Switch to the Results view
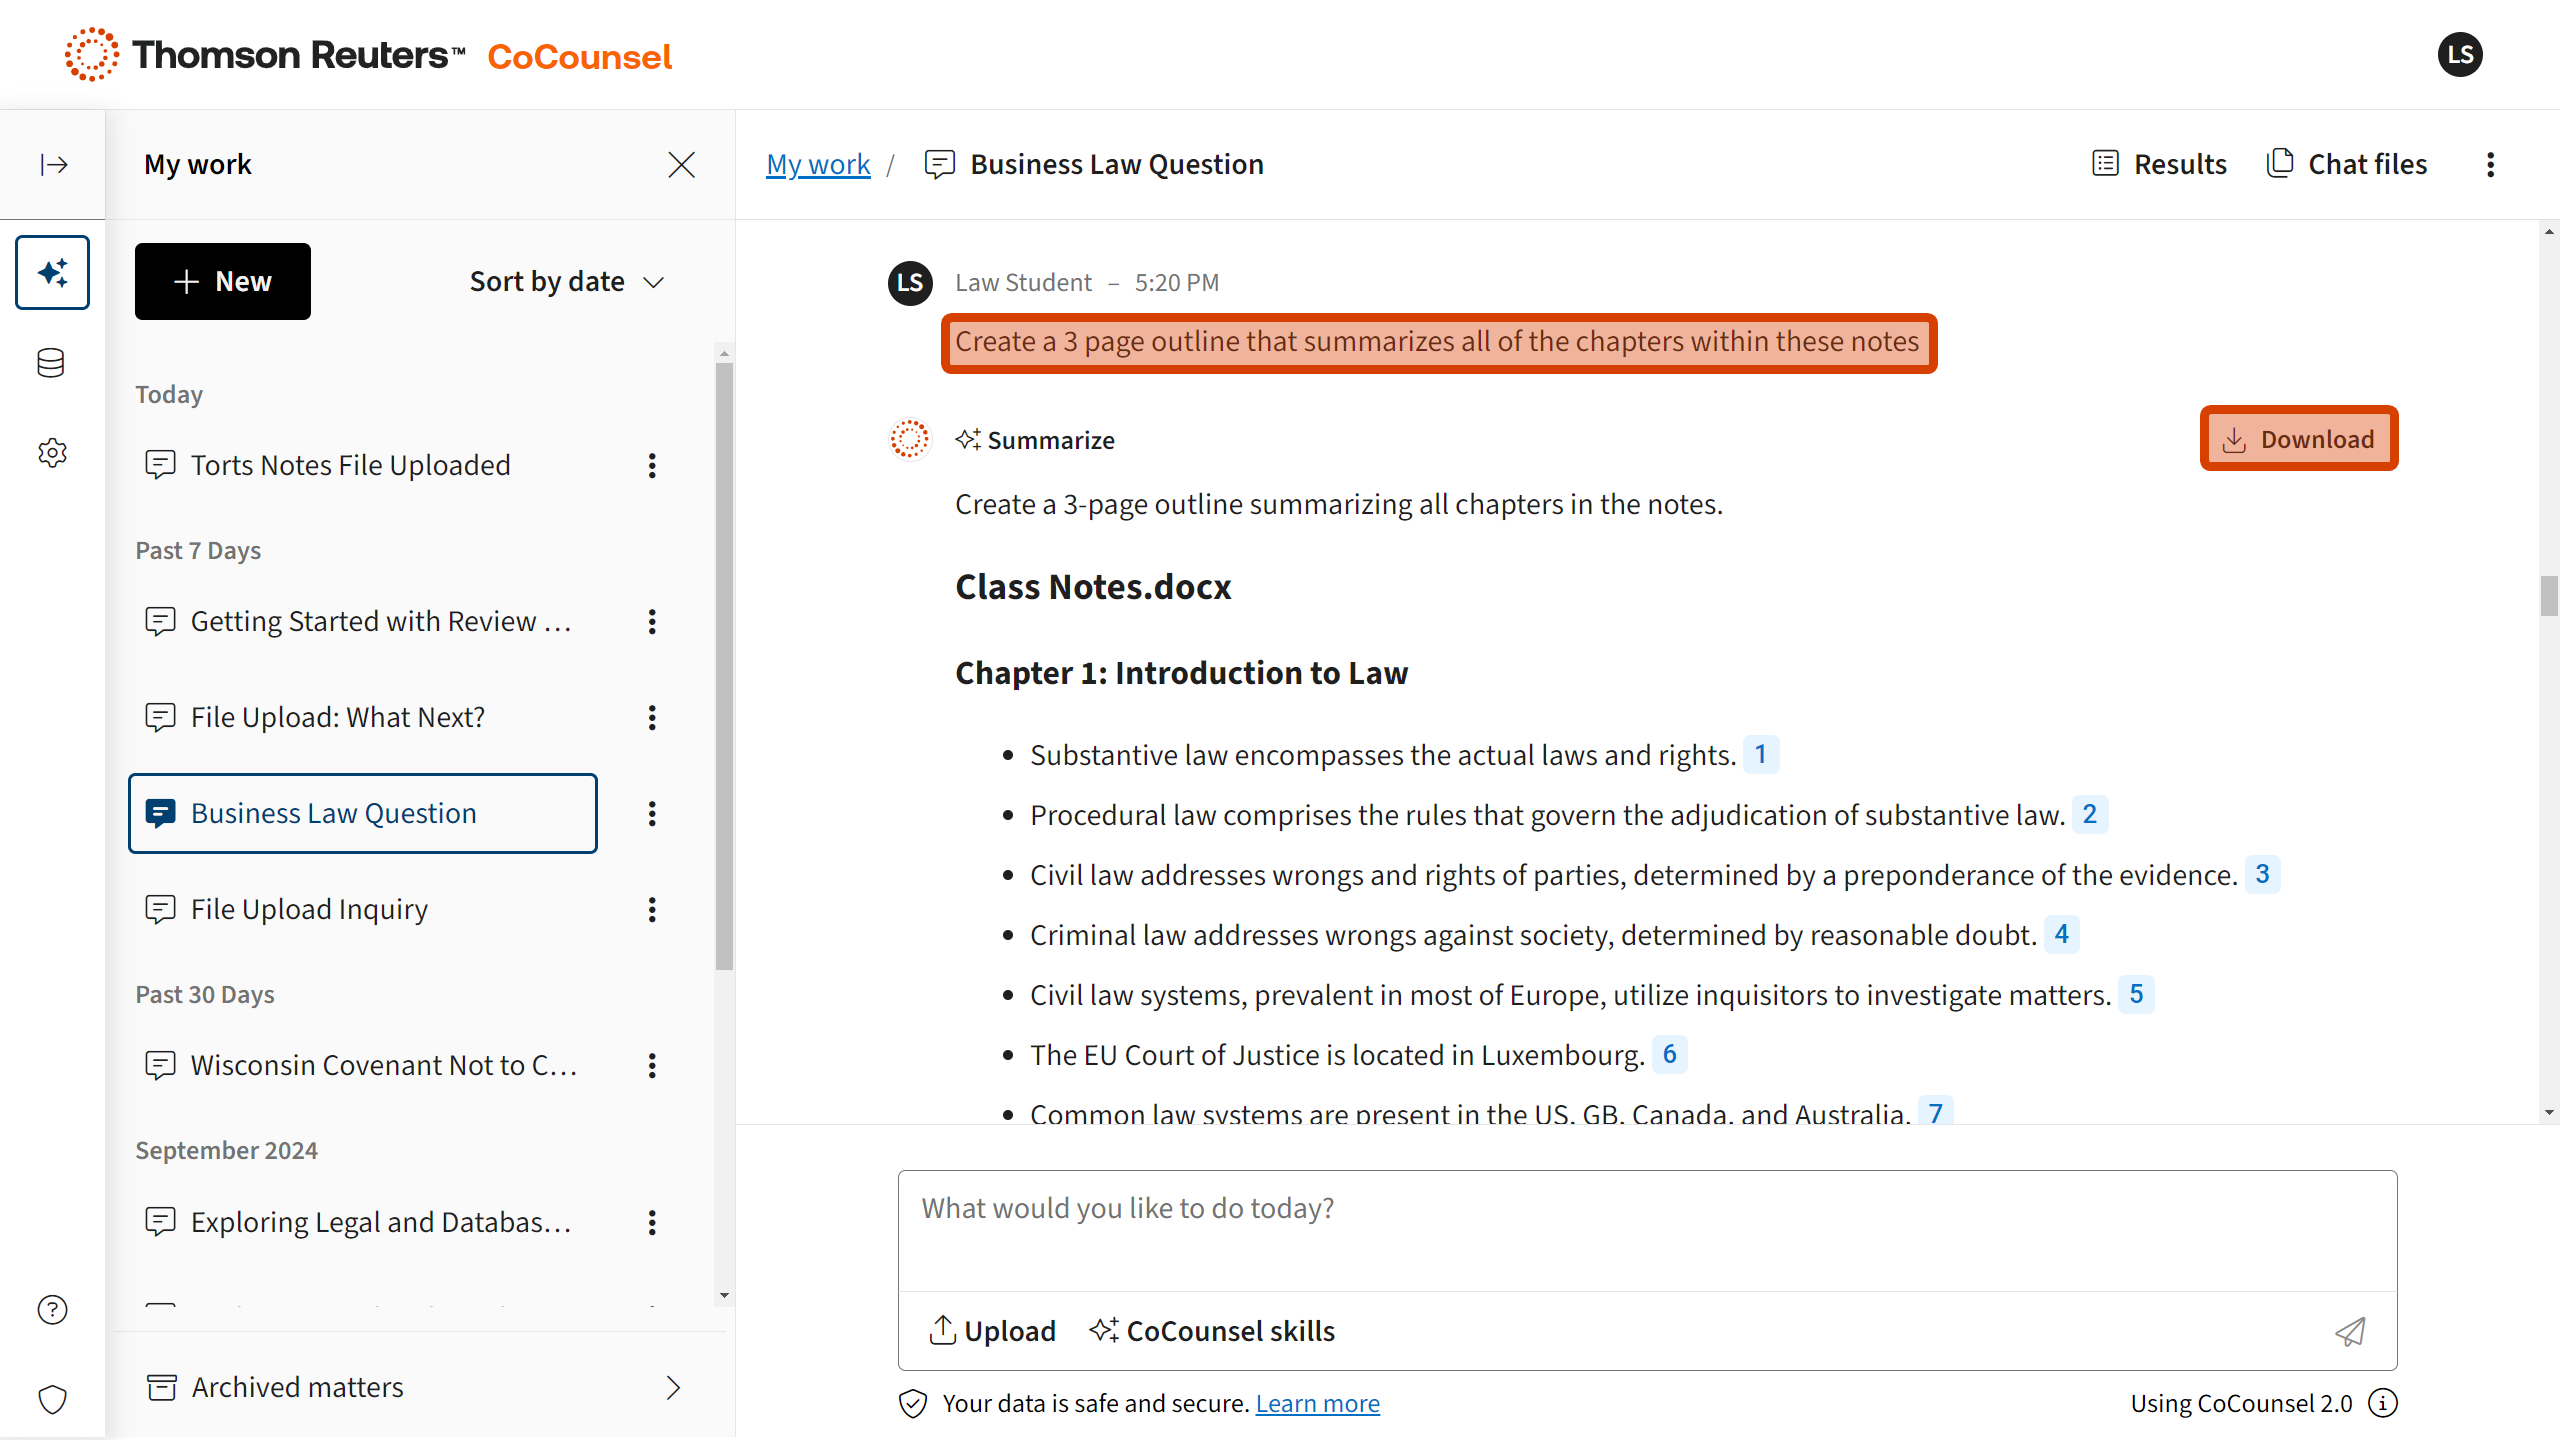Screen dimensions: 2560x1440 click(x=2160, y=164)
